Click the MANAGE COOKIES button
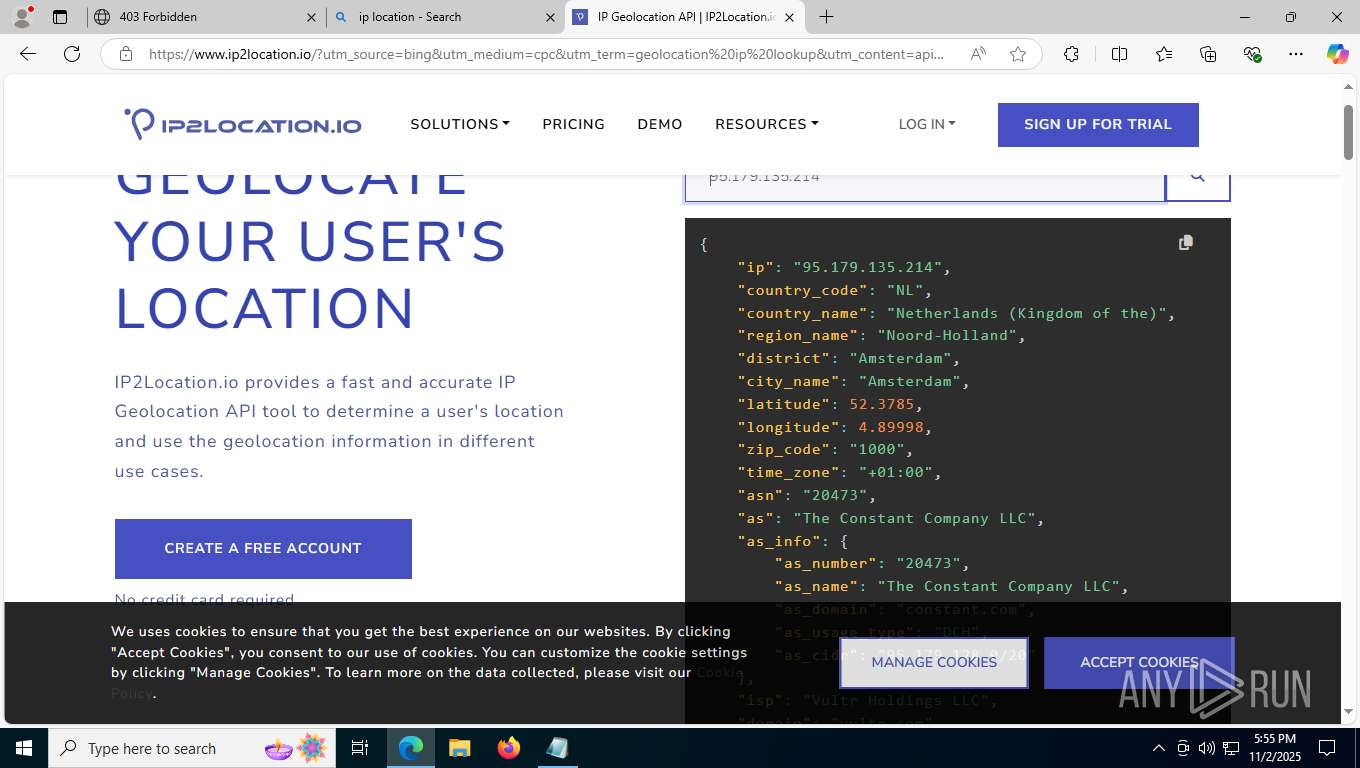Viewport: 1360px width, 768px height. pyautogui.click(x=934, y=662)
